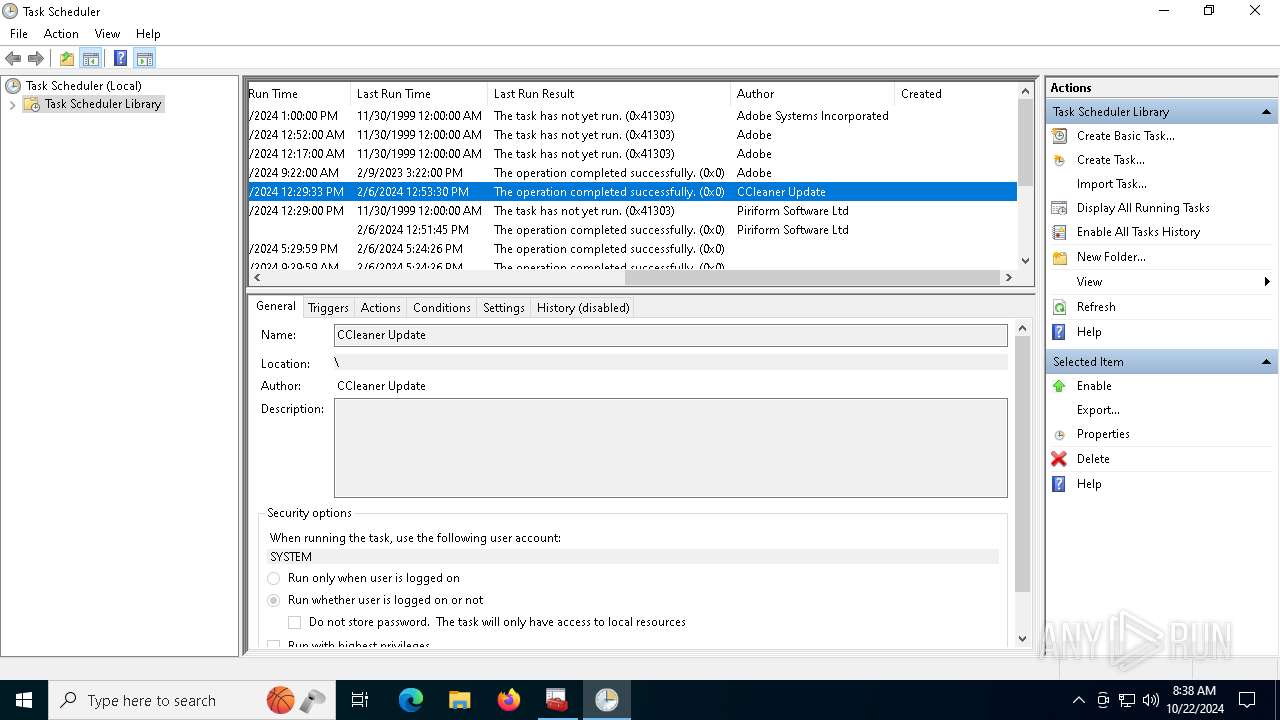Expand the View submenu arrow
The height and width of the screenshot is (720, 1280).
1267,282
